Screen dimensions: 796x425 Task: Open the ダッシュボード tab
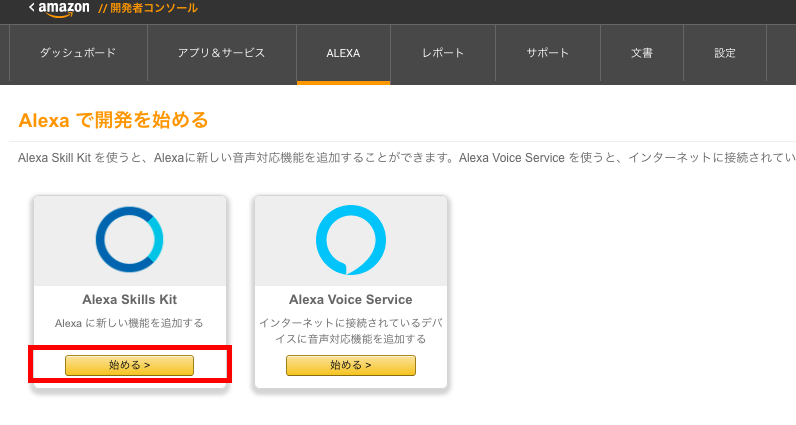[78, 53]
